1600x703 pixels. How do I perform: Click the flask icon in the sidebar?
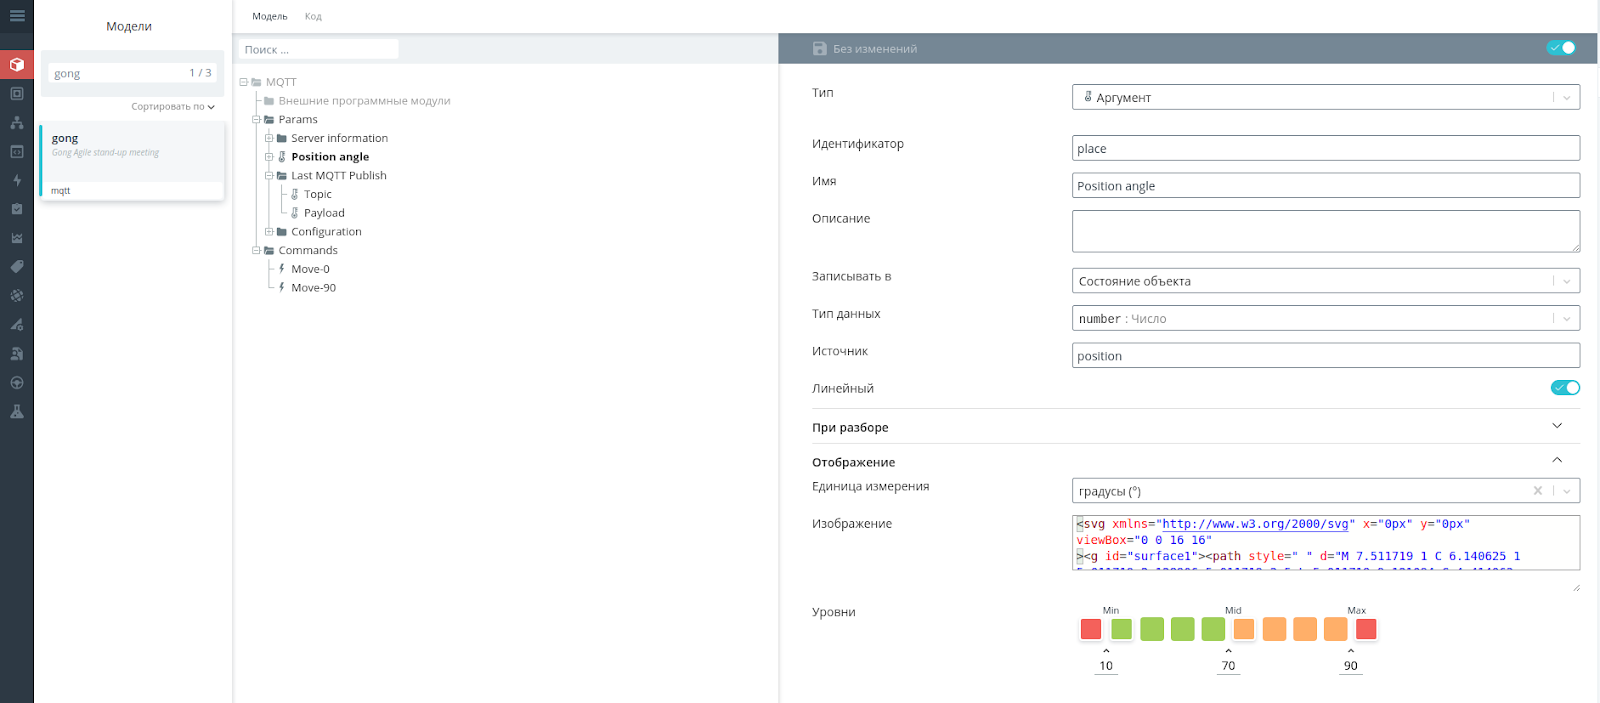(x=17, y=412)
